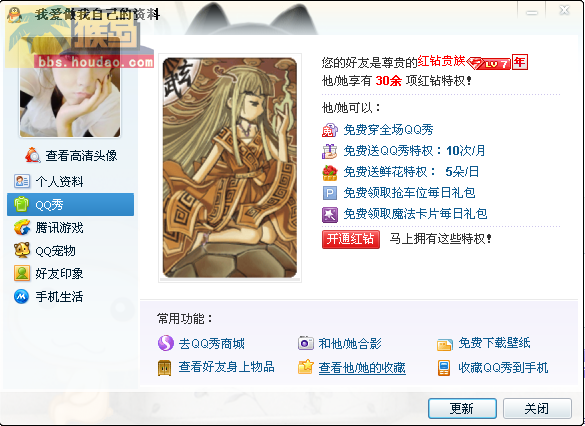Click the magnifier icon for 查看高清头像
The height and width of the screenshot is (426, 585).
[32, 155]
